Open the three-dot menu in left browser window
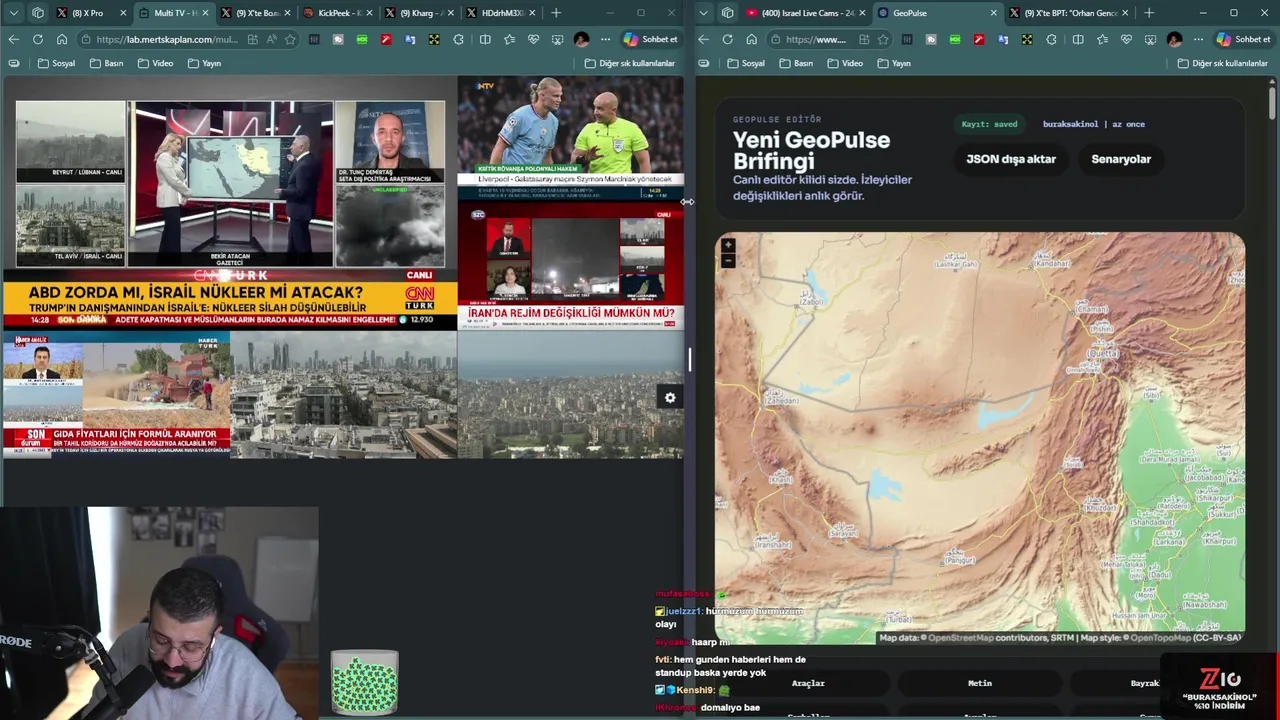The width and height of the screenshot is (1280, 720). (605, 39)
